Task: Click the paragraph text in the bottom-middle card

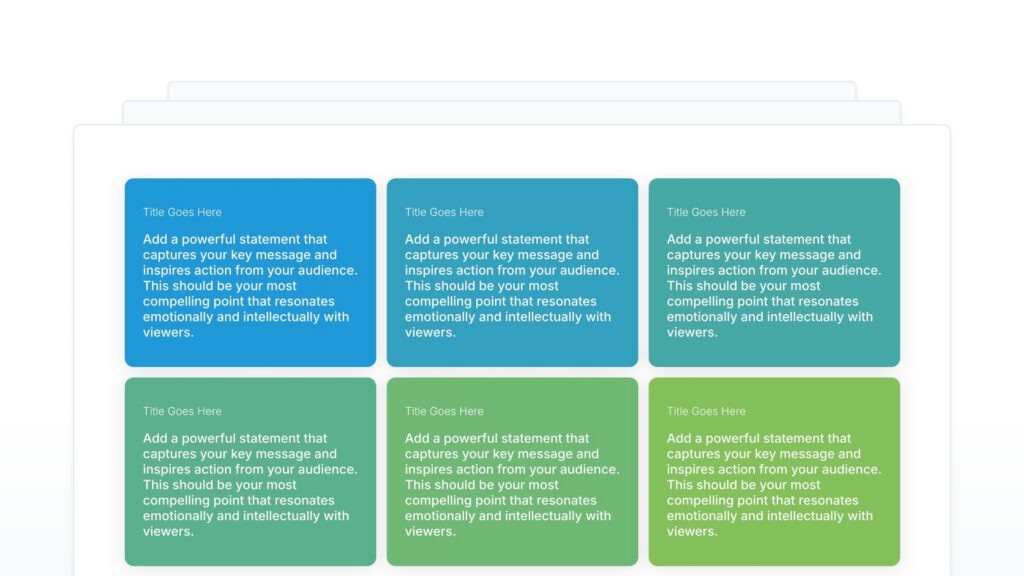Action: [511, 485]
